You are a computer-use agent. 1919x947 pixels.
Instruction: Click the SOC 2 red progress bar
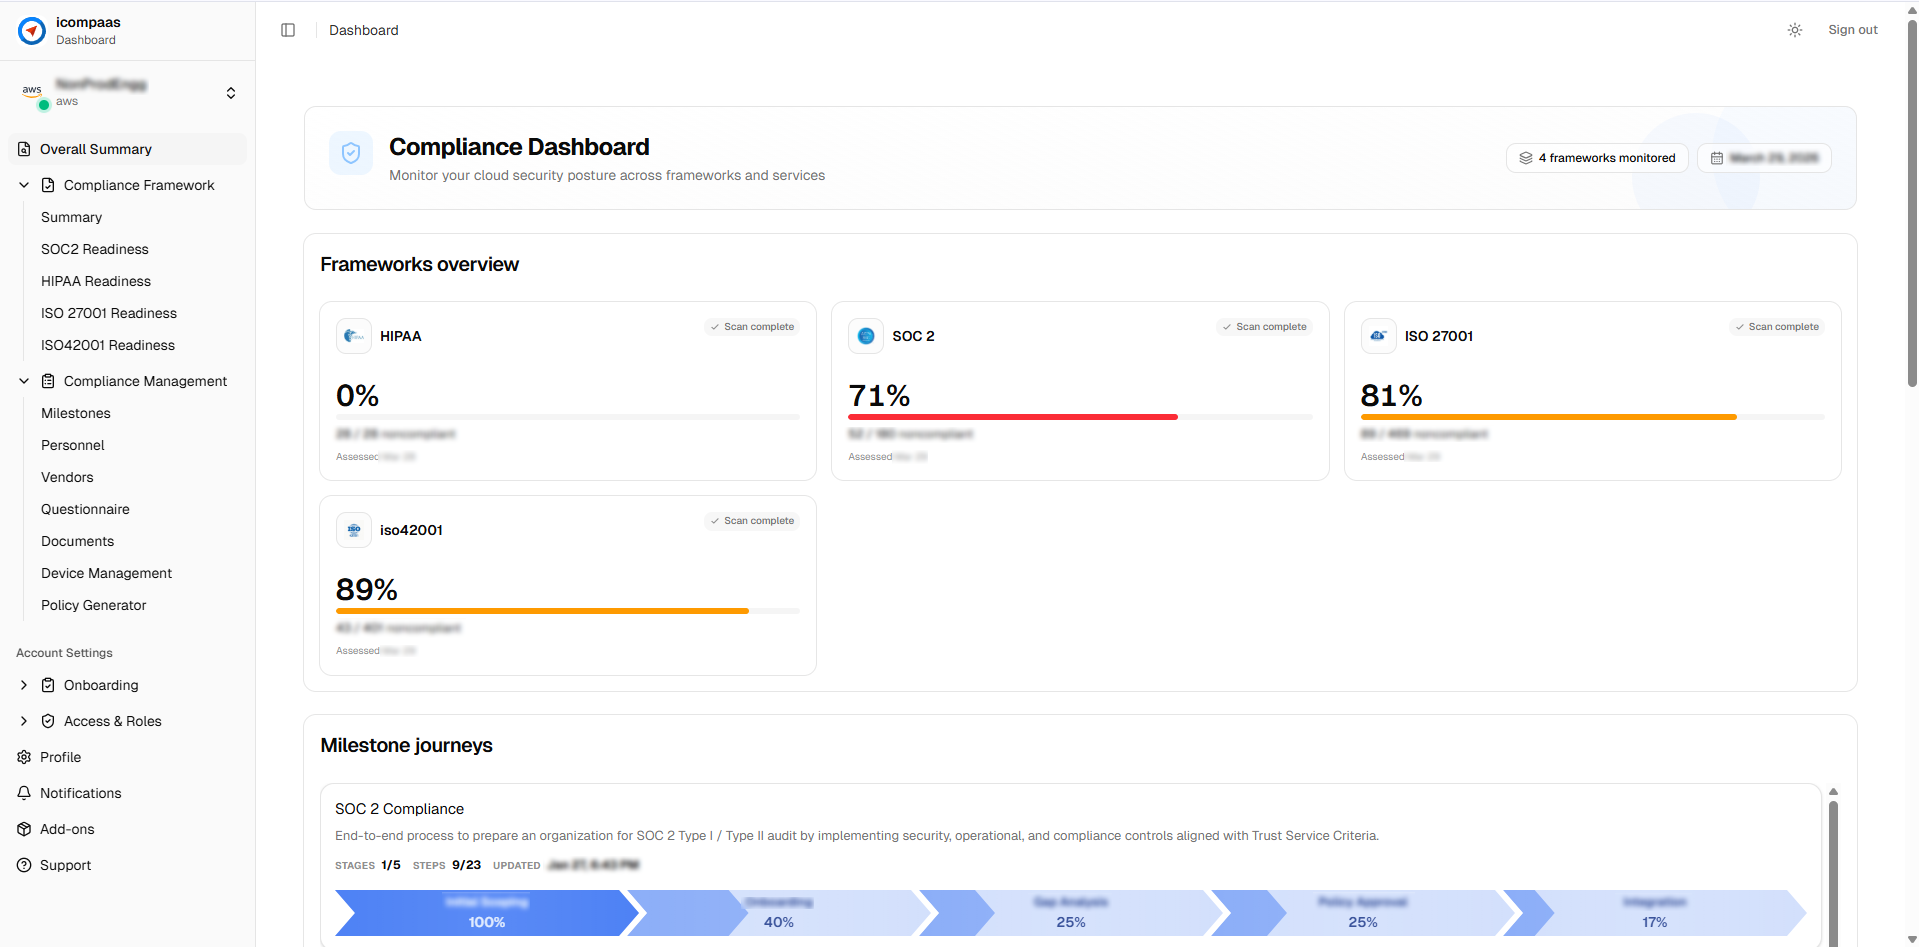point(1012,417)
